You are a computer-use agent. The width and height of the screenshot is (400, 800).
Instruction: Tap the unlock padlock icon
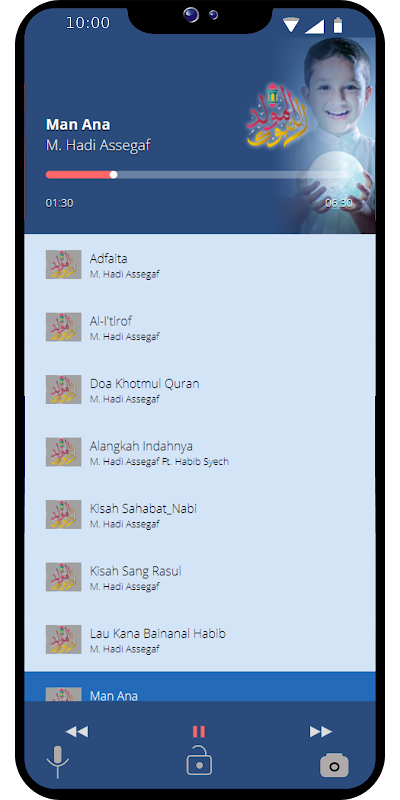199,760
